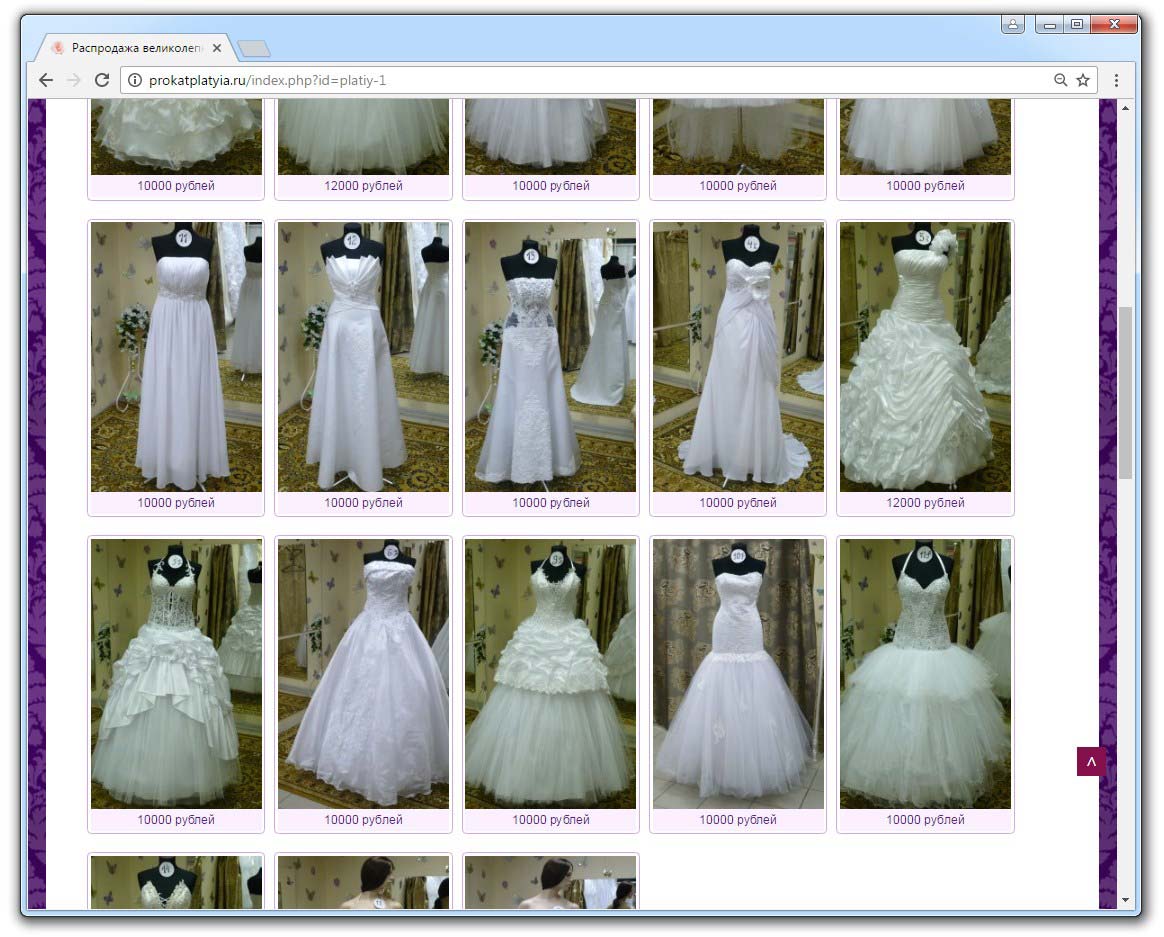
Task: Go back to the previous page
Action: [46, 80]
